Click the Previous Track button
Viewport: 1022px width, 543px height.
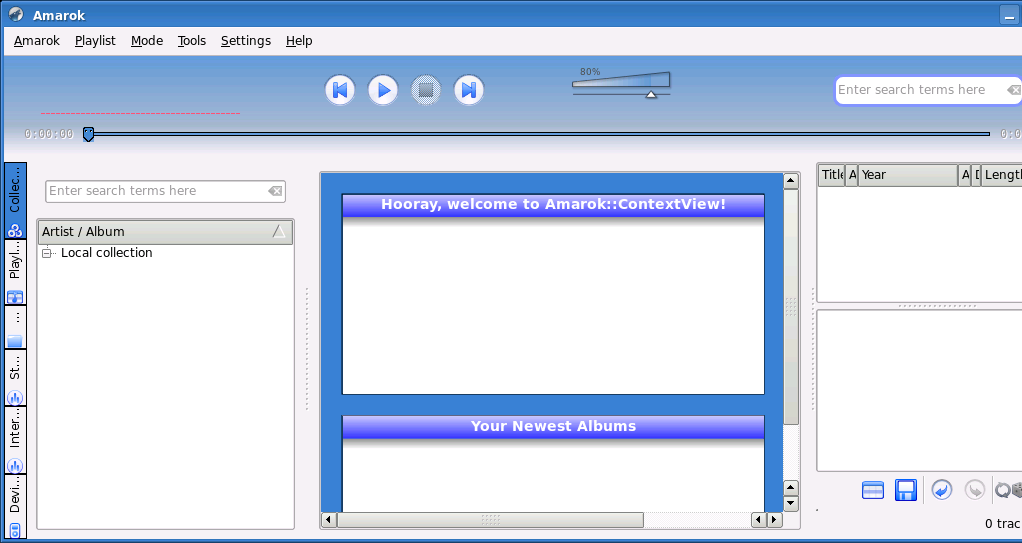pos(340,90)
